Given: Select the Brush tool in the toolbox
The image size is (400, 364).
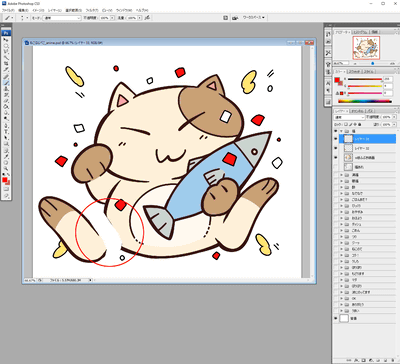Looking at the screenshot, I should 6,83.
